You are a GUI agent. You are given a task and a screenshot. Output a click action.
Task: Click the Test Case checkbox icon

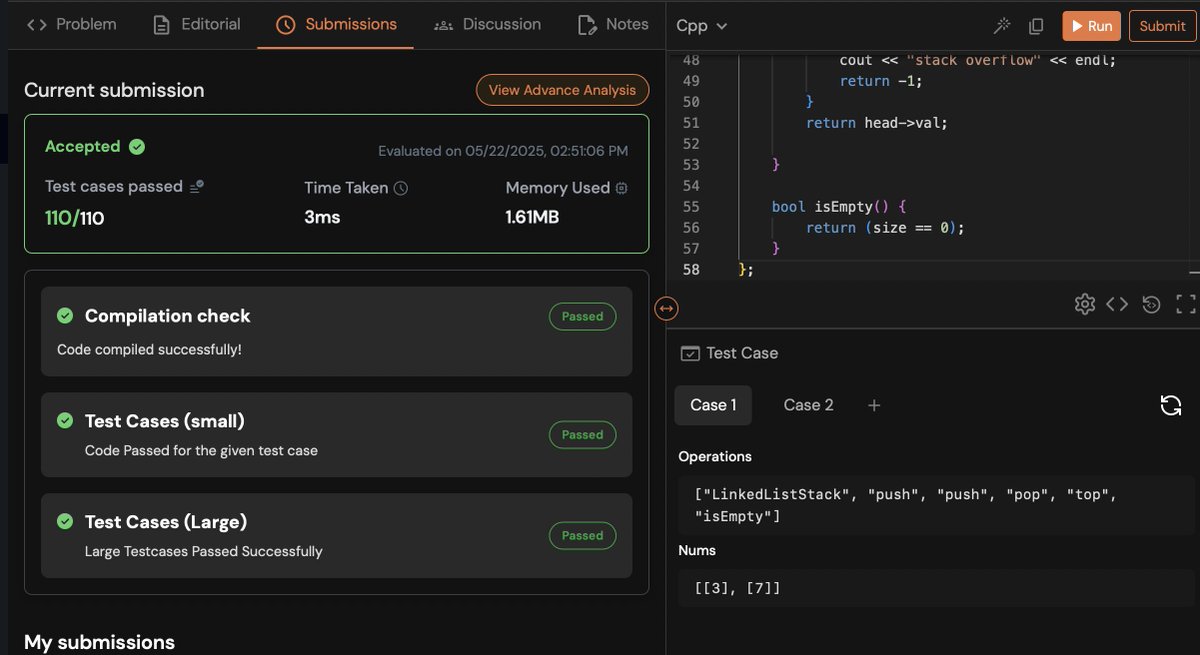(690, 353)
